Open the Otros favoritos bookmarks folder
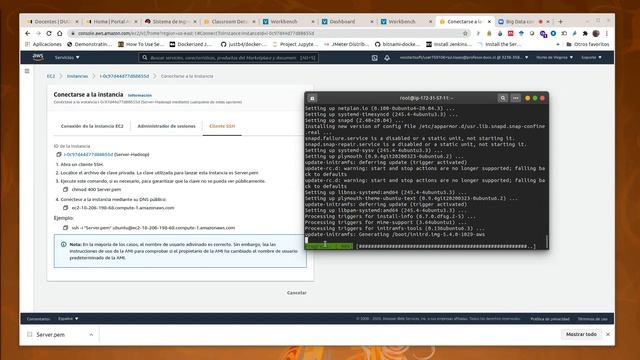The height and width of the screenshot is (360, 640). (587, 44)
